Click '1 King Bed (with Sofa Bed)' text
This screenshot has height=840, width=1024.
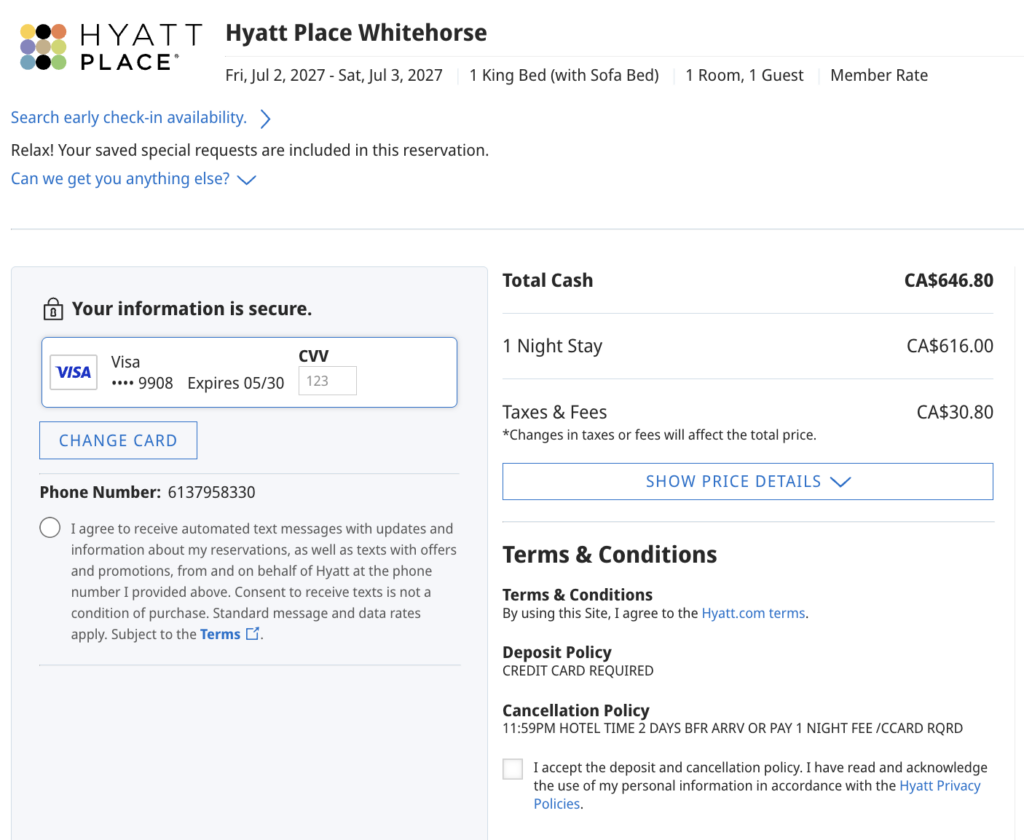[x=564, y=75]
